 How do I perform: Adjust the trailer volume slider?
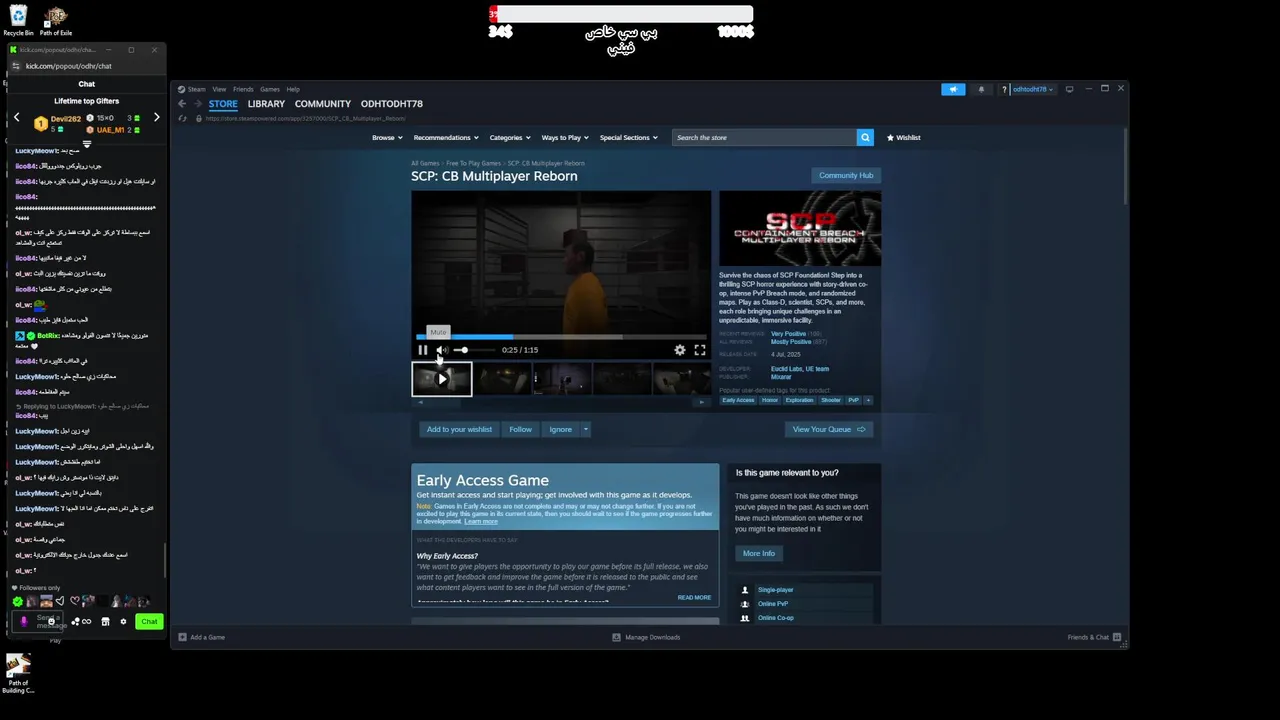473,350
